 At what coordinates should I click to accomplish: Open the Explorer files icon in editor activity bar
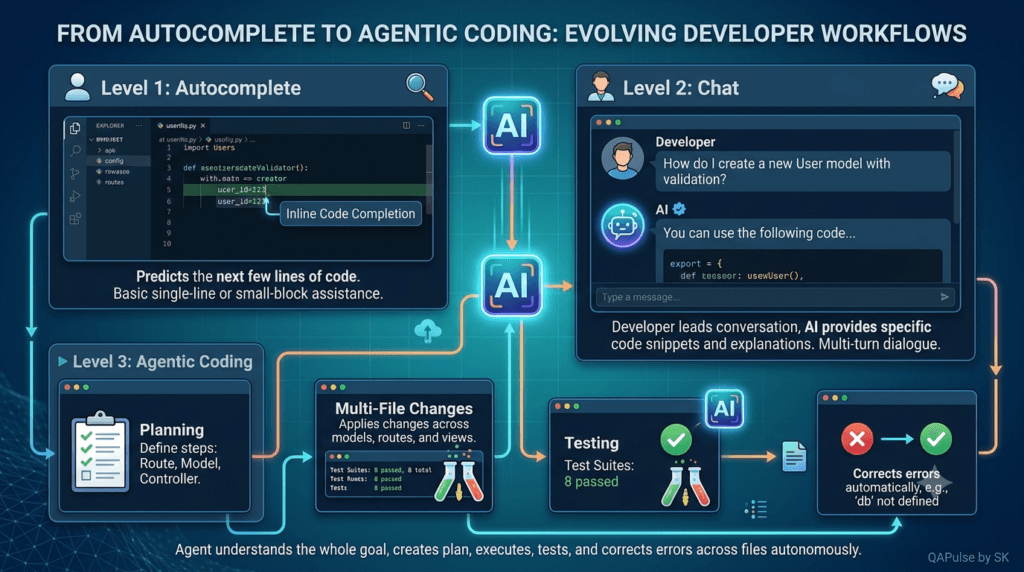(75, 128)
